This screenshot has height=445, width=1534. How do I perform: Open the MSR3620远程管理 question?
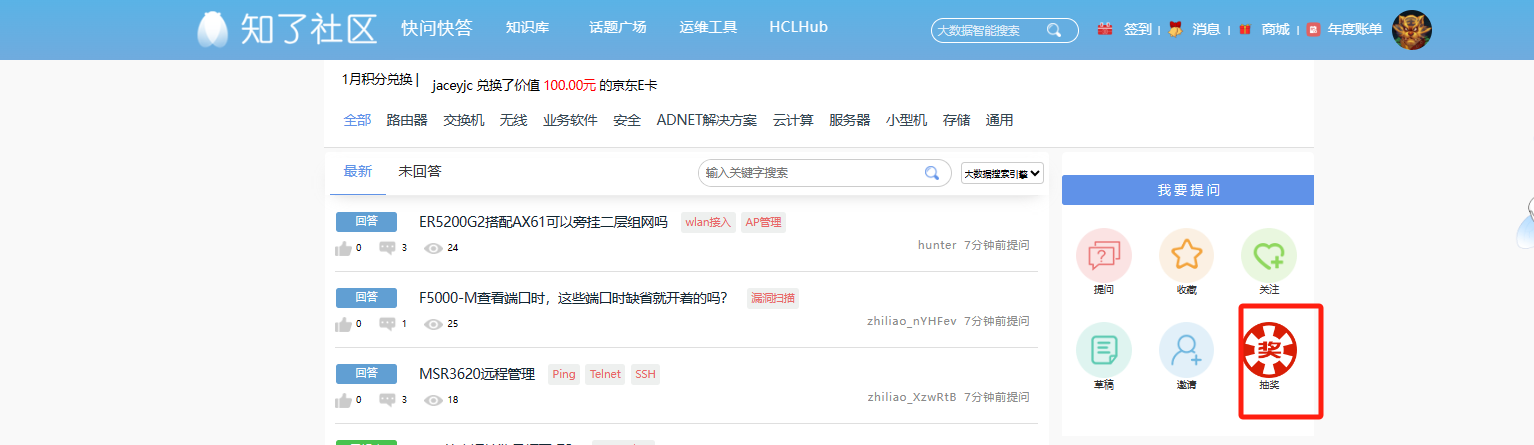pyautogui.click(x=477, y=374)
